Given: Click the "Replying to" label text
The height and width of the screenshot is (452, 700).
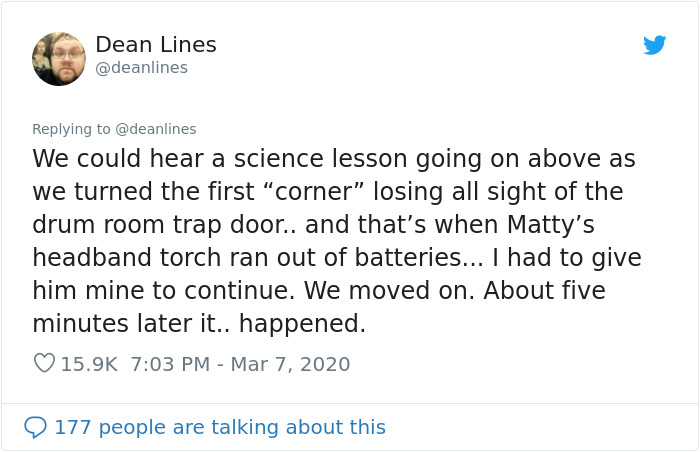Looking at the screenshot, I should click(x=71, y=129).
